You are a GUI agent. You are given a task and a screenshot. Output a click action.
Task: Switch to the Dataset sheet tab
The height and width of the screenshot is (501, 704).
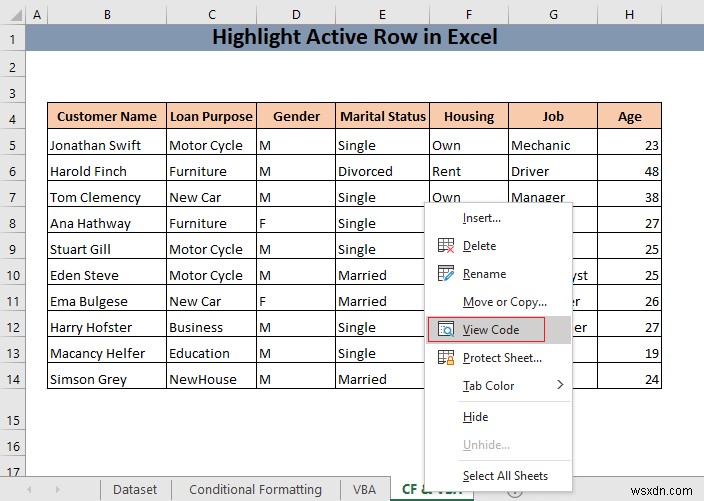[135, 489]
